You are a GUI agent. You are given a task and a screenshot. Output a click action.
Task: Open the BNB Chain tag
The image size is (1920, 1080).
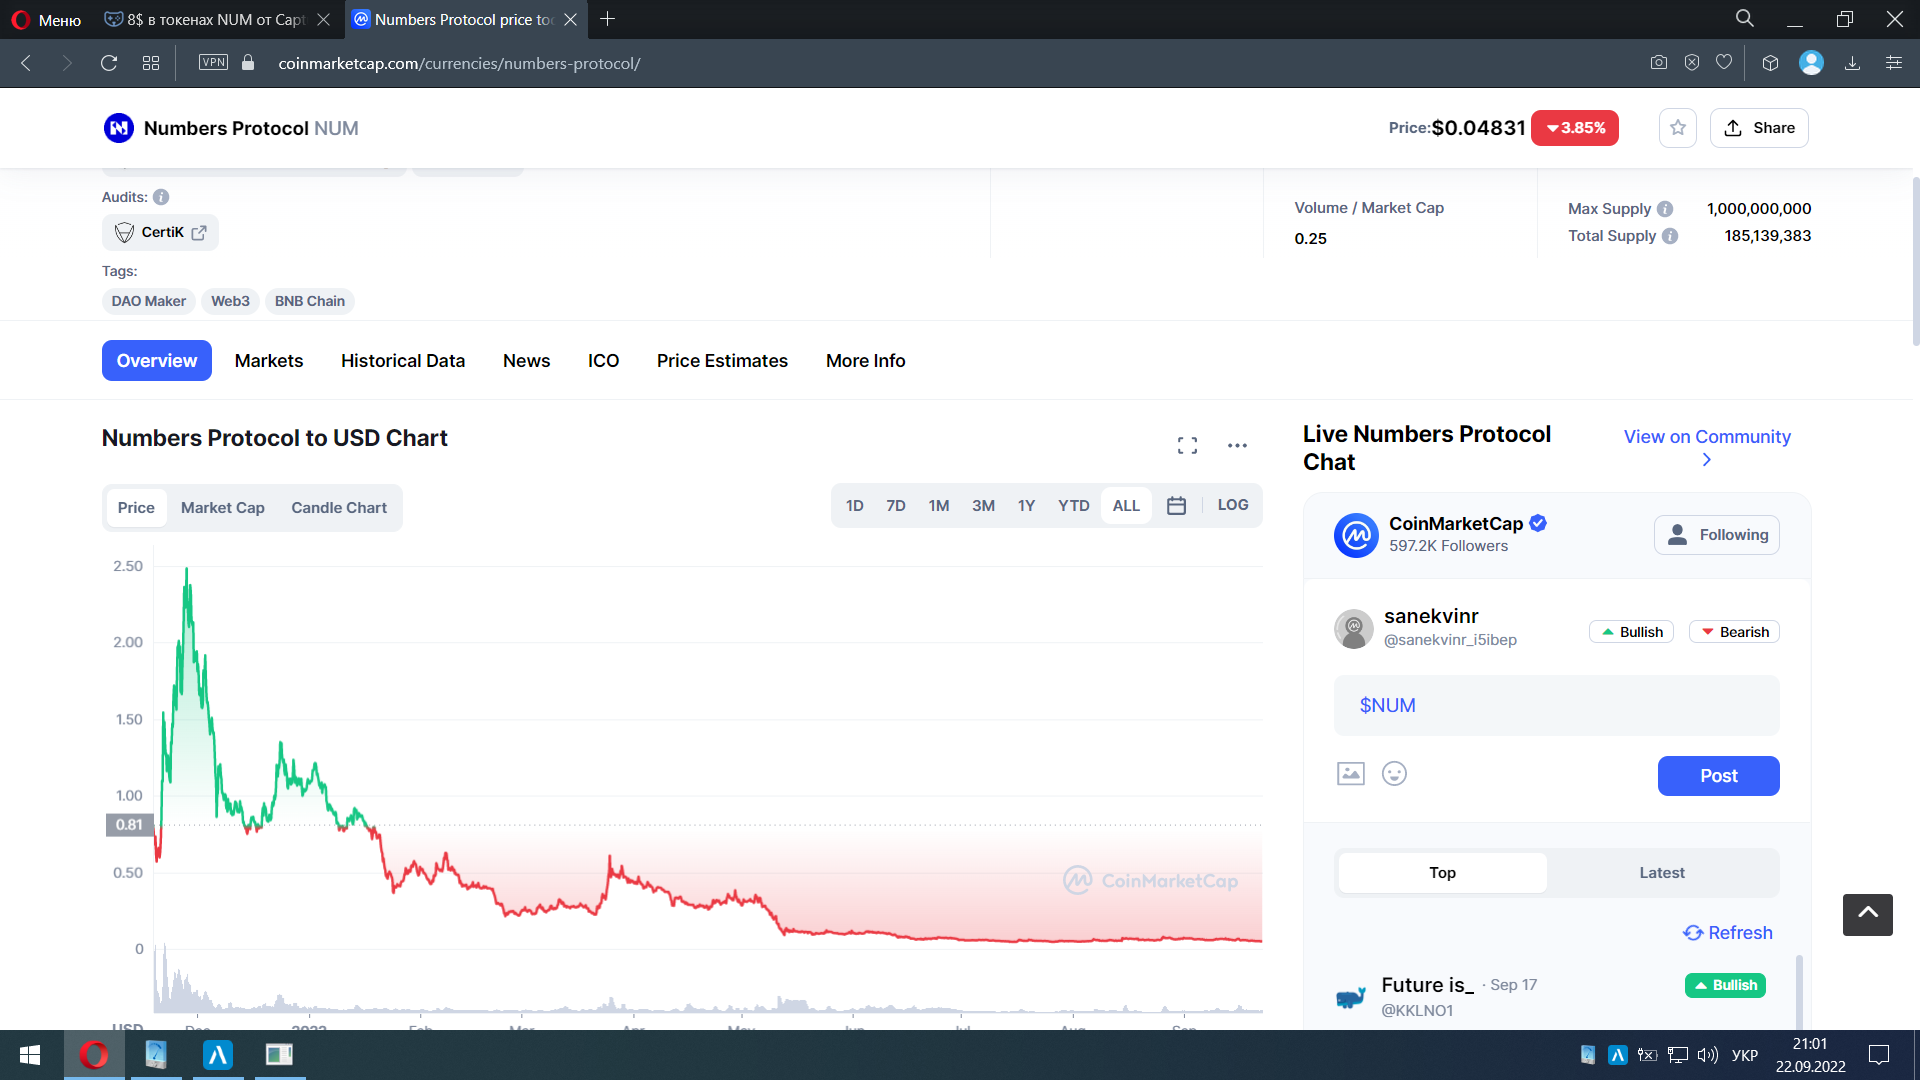pos(310,301)
